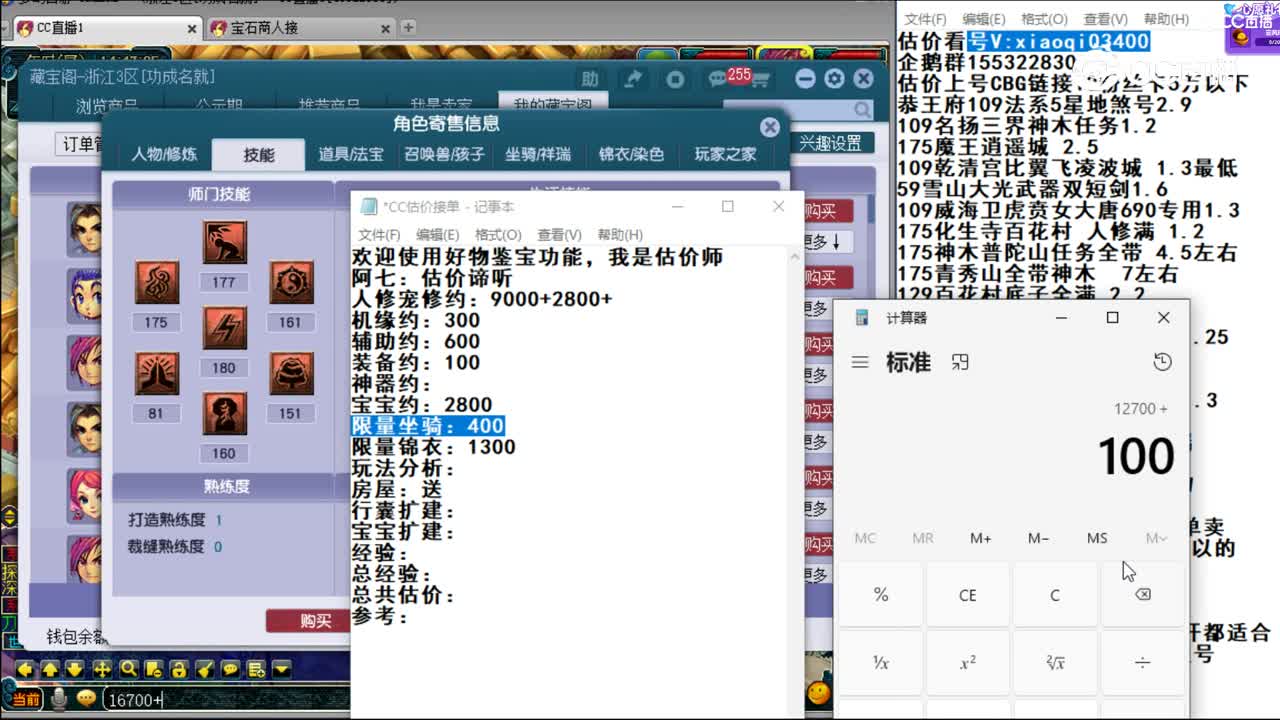Click chat toolbar magnifier search icon
Image resolution: width=1280 pixels, height=720 pixels.
tap(128, 669)
